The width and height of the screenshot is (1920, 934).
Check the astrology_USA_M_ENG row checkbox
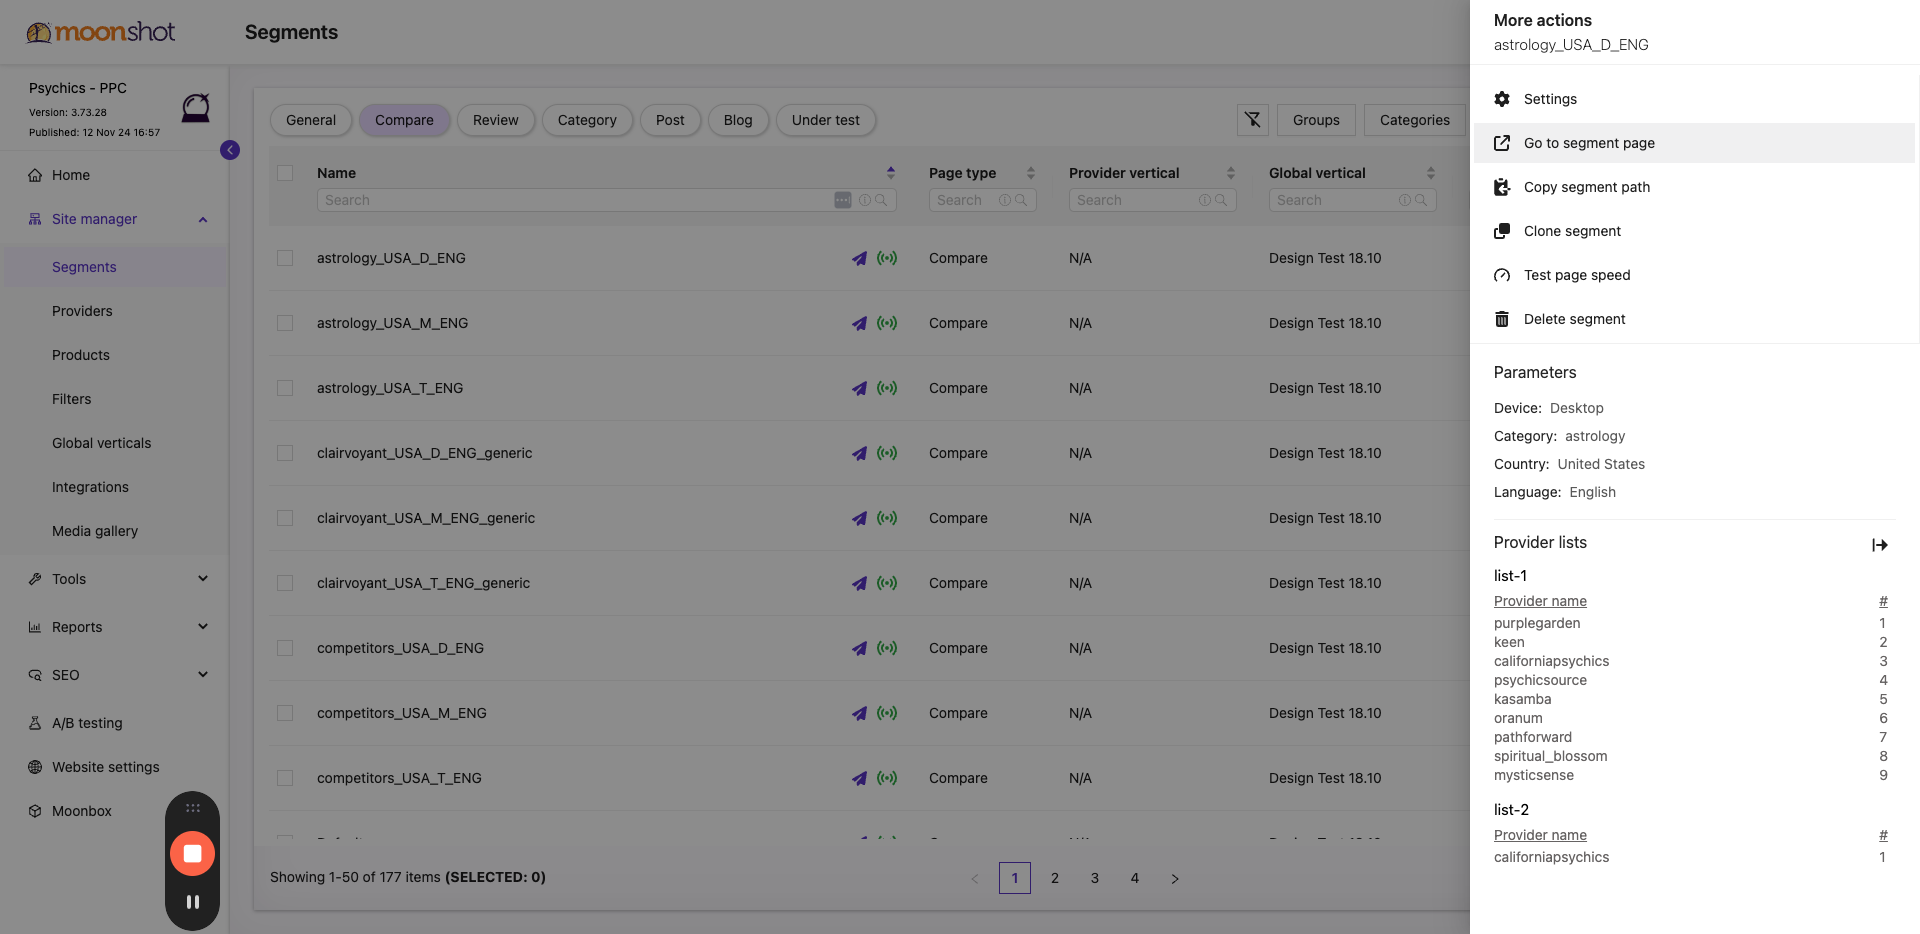(285, 323)
